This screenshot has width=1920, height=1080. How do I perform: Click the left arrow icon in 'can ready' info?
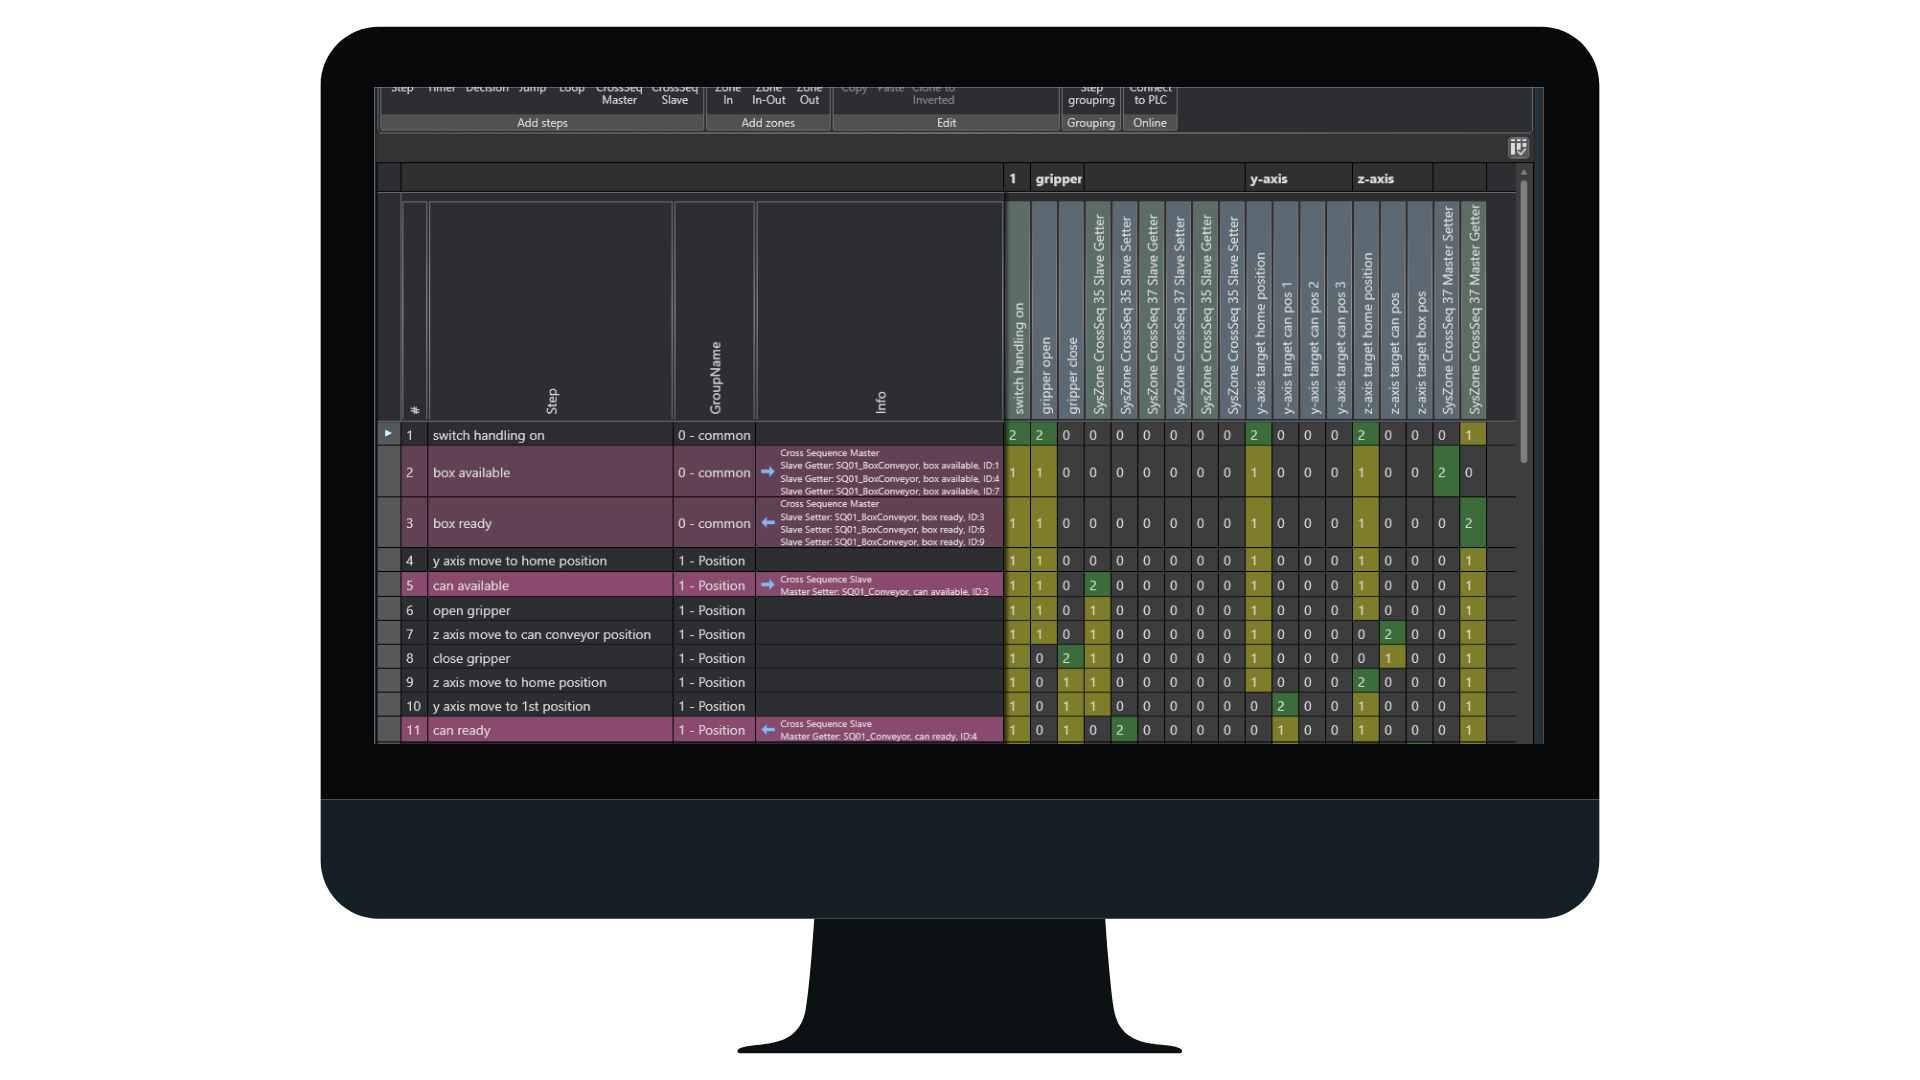click(767, 730)
